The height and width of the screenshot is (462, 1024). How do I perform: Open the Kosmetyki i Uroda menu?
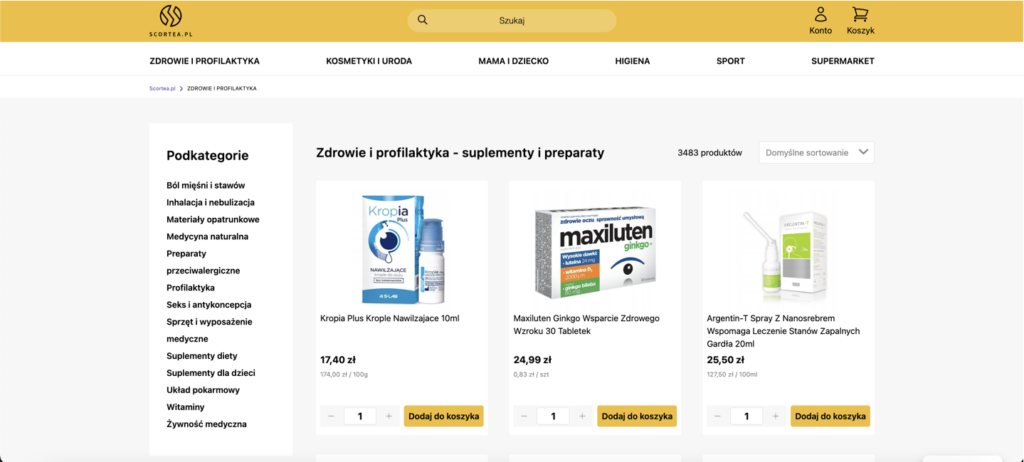pos(369,61)
